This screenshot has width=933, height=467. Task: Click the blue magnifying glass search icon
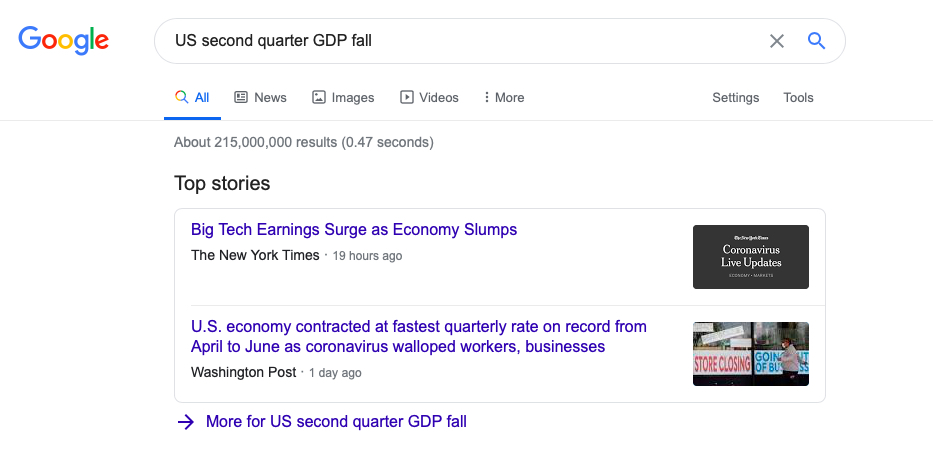(x=816, y=41)
